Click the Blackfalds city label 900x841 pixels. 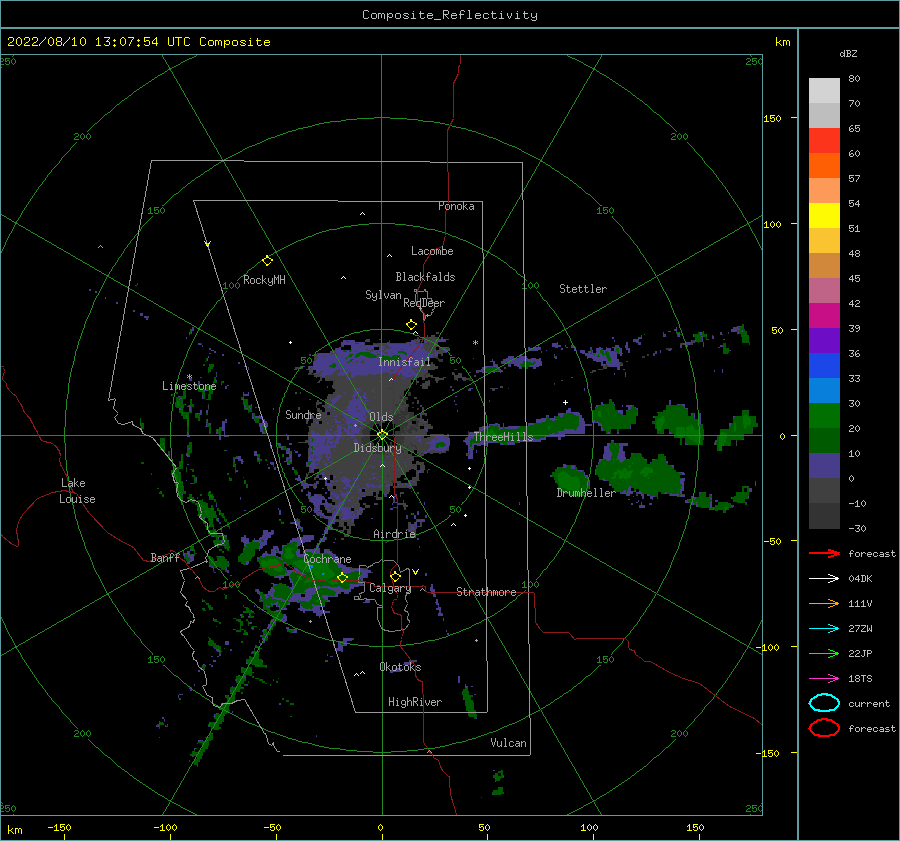[425, 277]
